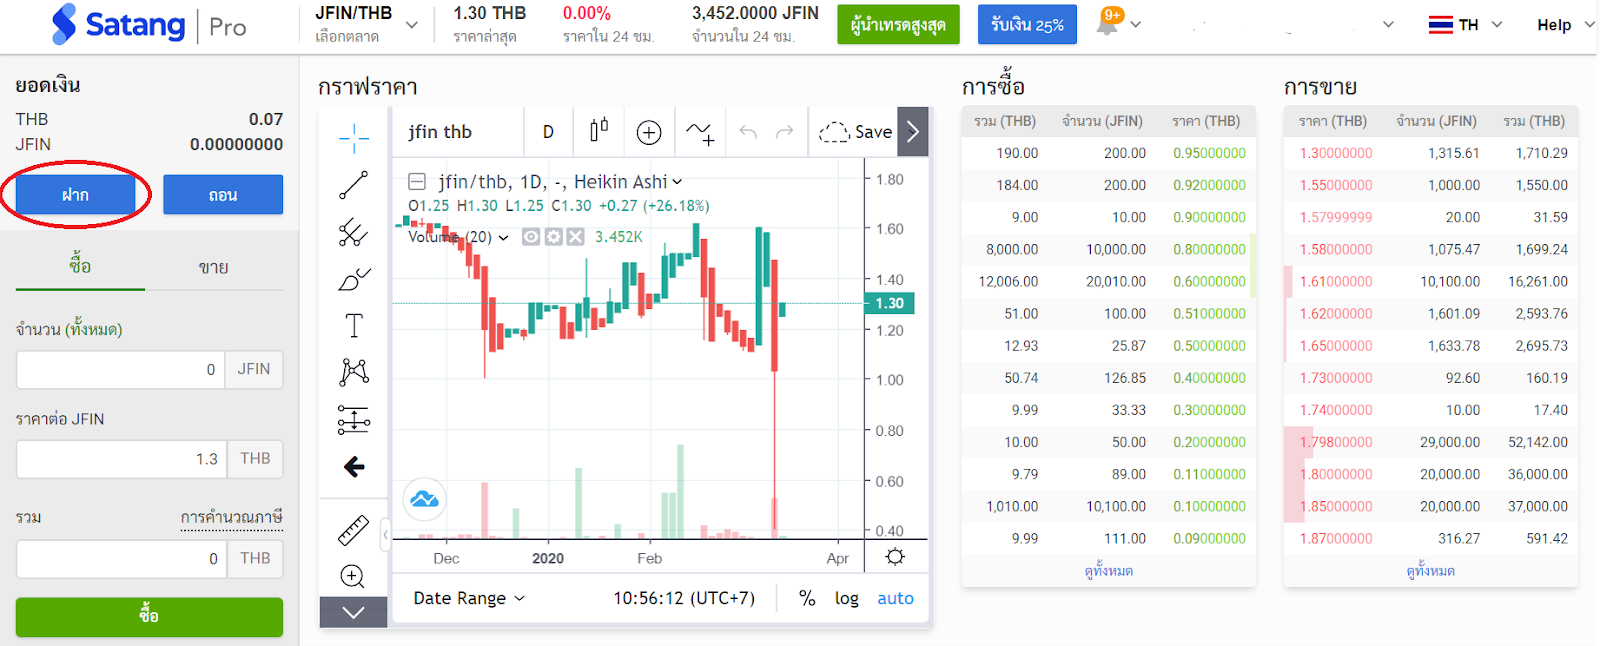Select sell order price 1.79800000

[x=1336, y=442]
